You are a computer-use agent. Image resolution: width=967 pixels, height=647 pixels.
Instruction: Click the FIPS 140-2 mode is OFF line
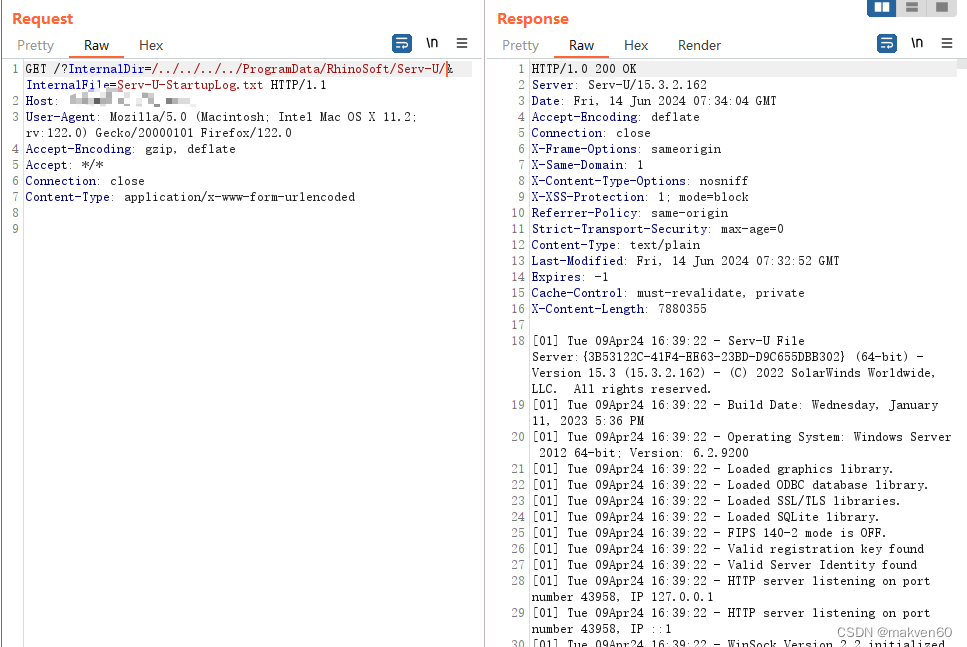709,533
